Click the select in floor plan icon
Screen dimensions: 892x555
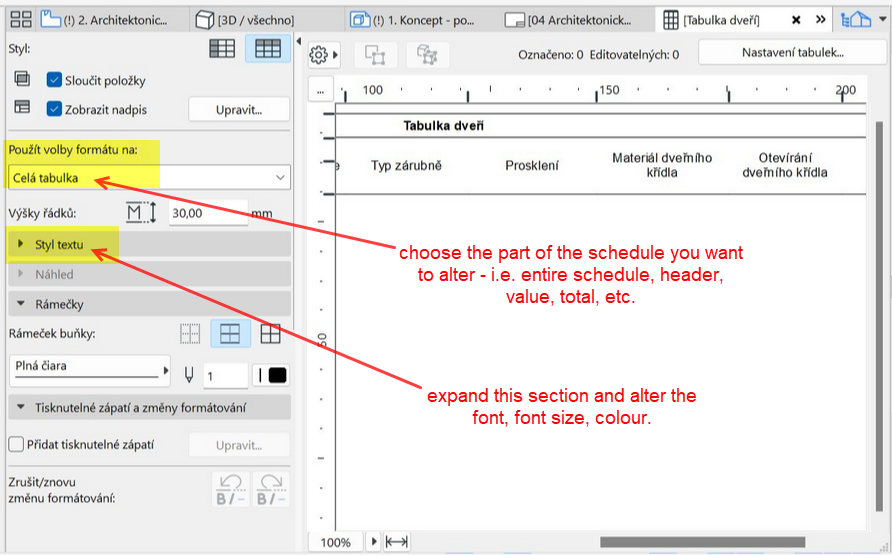[x=375, y=55]
